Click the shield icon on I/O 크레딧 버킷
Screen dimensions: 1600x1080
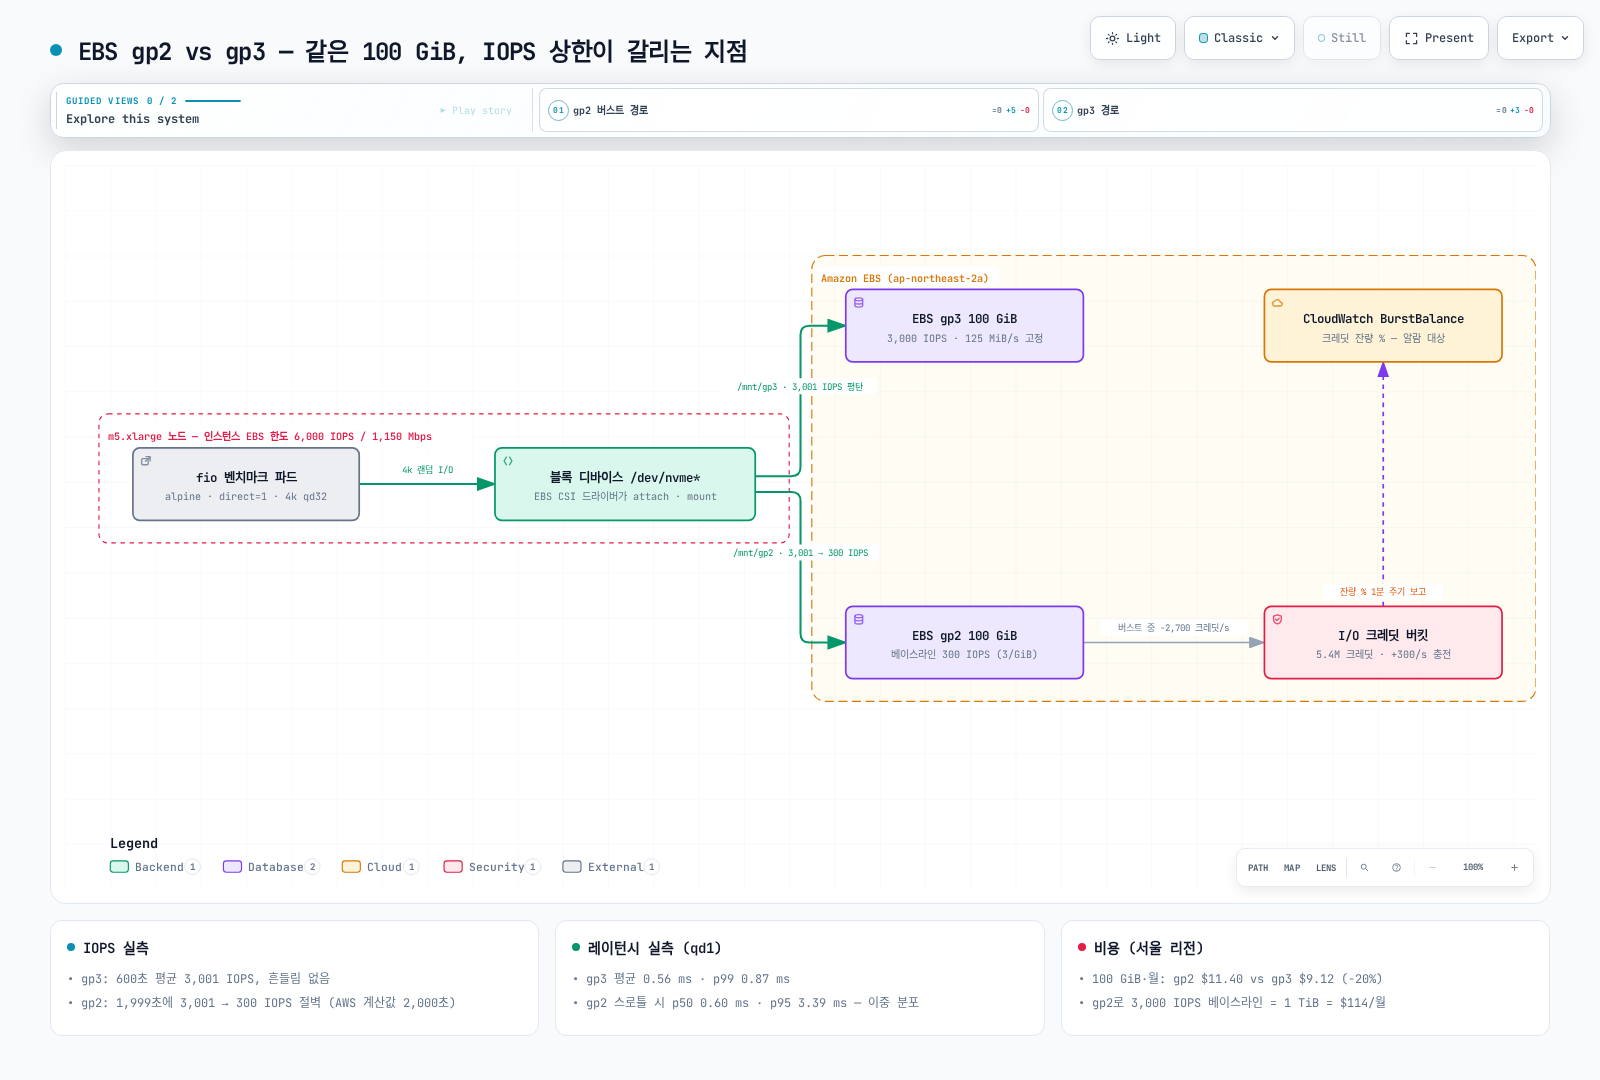click(1277, 620)
